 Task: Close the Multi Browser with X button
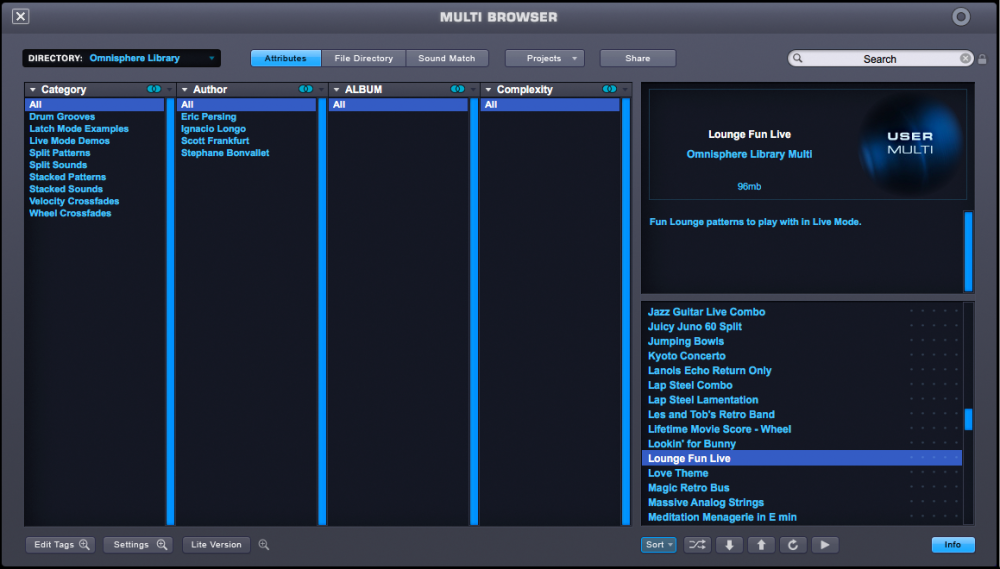coord(20,17)
